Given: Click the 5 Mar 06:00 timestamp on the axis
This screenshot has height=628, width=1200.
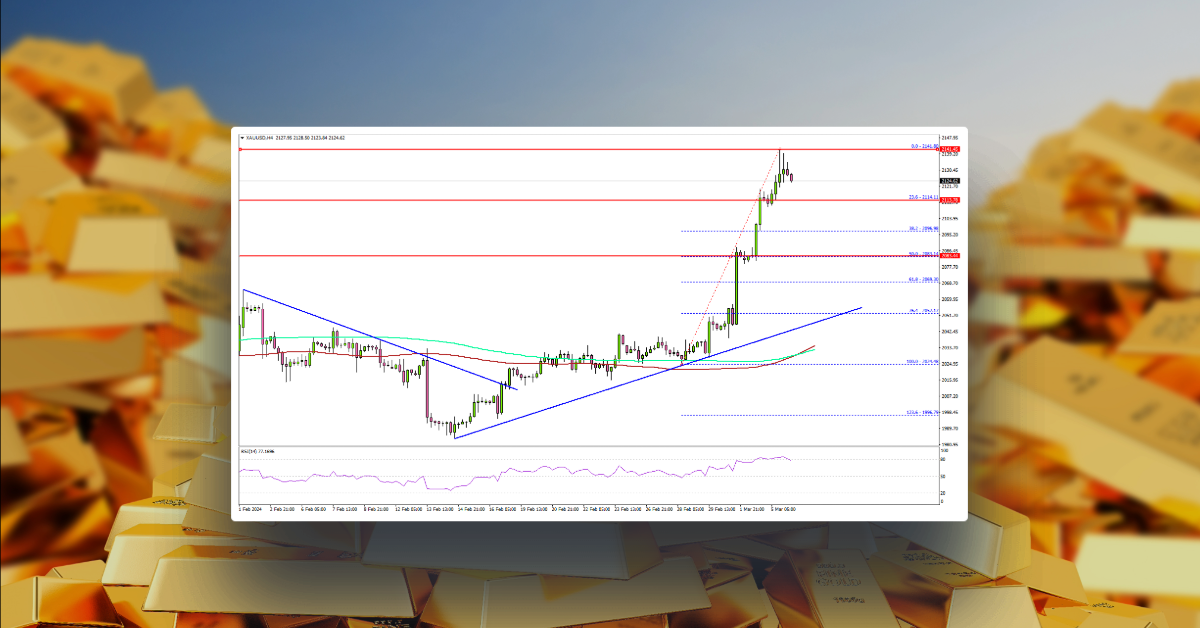Looking at the screenshot, I should click(x=786, y=508).
